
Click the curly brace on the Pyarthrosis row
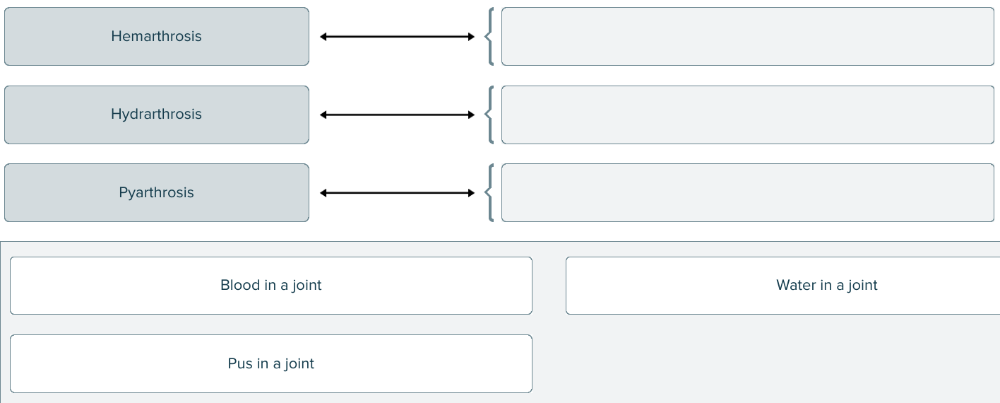pos(489,193)
